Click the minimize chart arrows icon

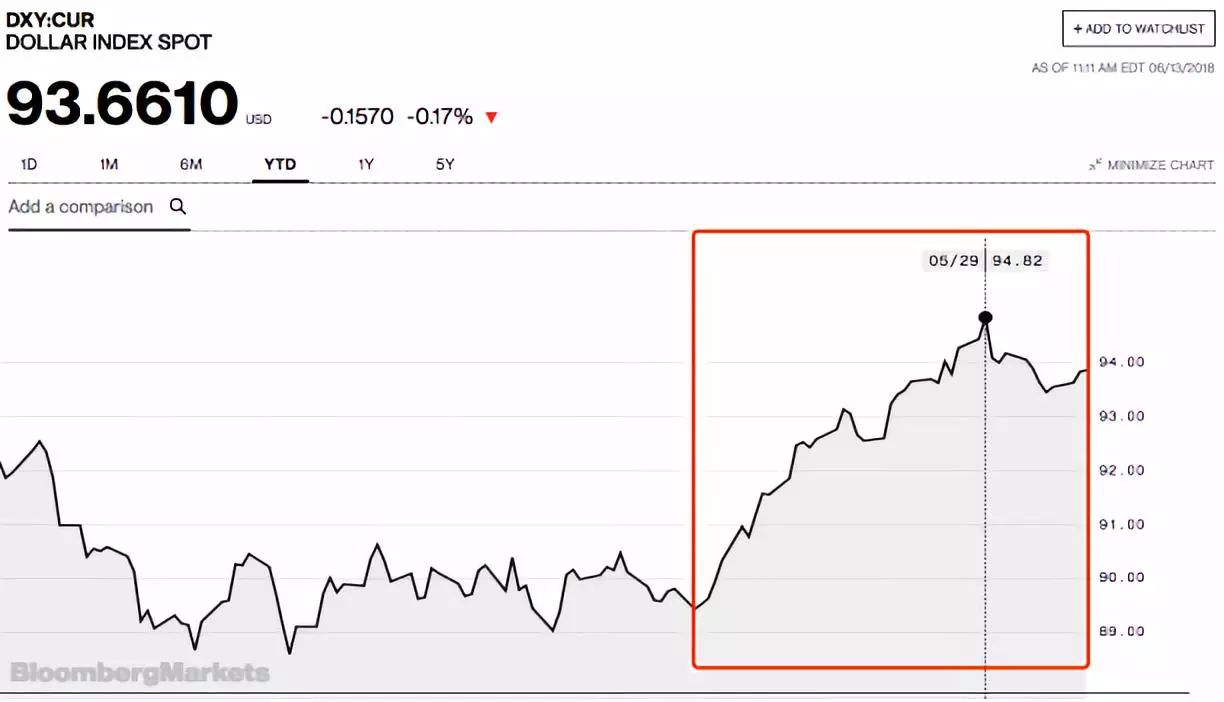pos(1095,165)
